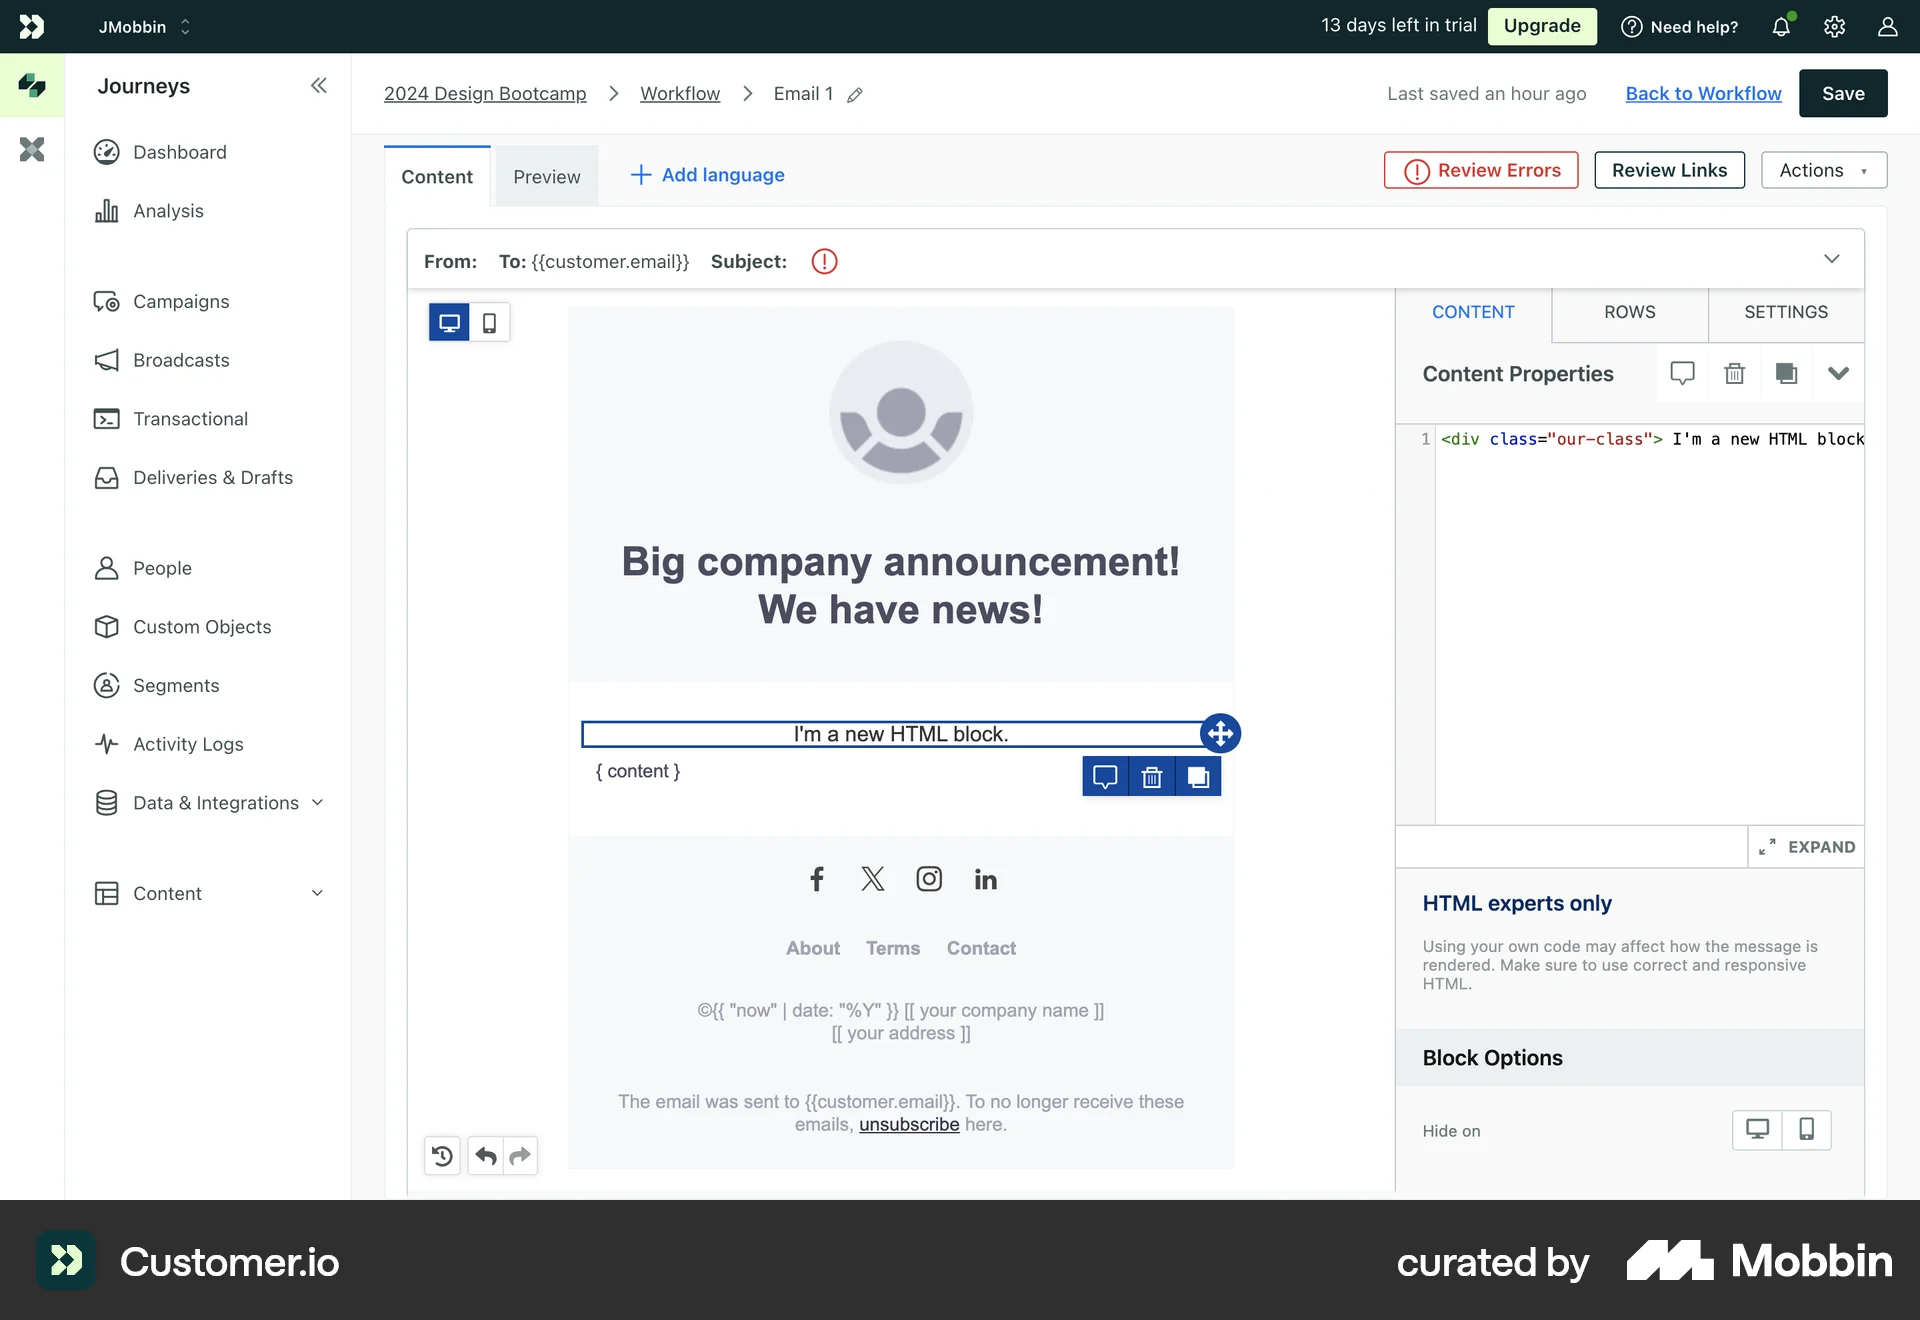Expand the code editor with EXPAND control
The image size is (1920, 1320).
tap(1806, 847)
